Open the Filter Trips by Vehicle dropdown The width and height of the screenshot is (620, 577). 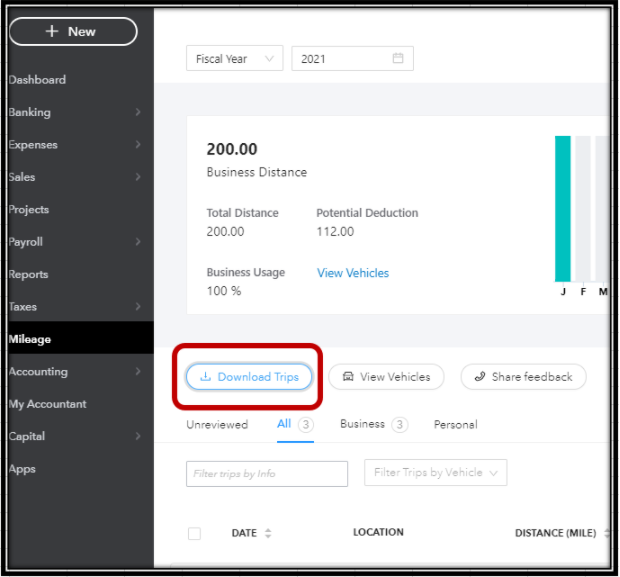tap(435, 473)
